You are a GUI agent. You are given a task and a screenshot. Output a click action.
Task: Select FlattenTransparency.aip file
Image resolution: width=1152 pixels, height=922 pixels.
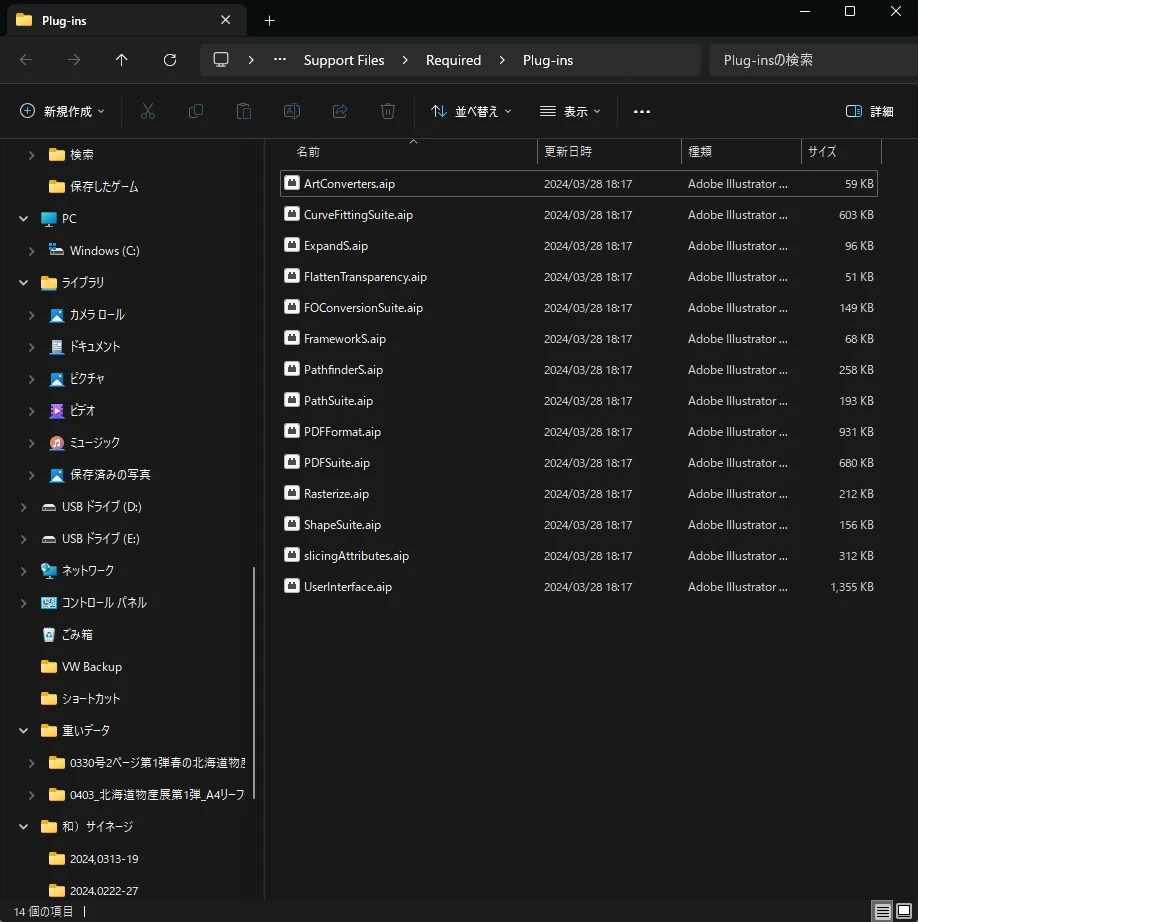click(579, 276)
